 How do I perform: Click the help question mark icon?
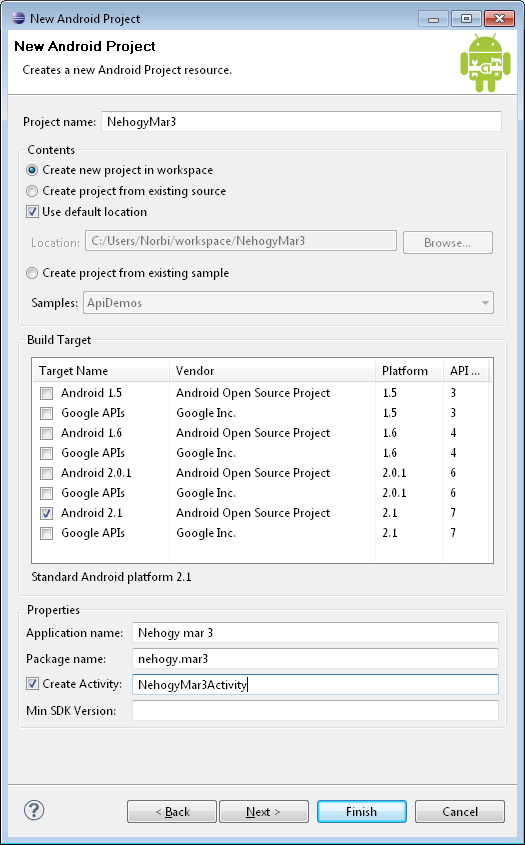pos(34,810)
